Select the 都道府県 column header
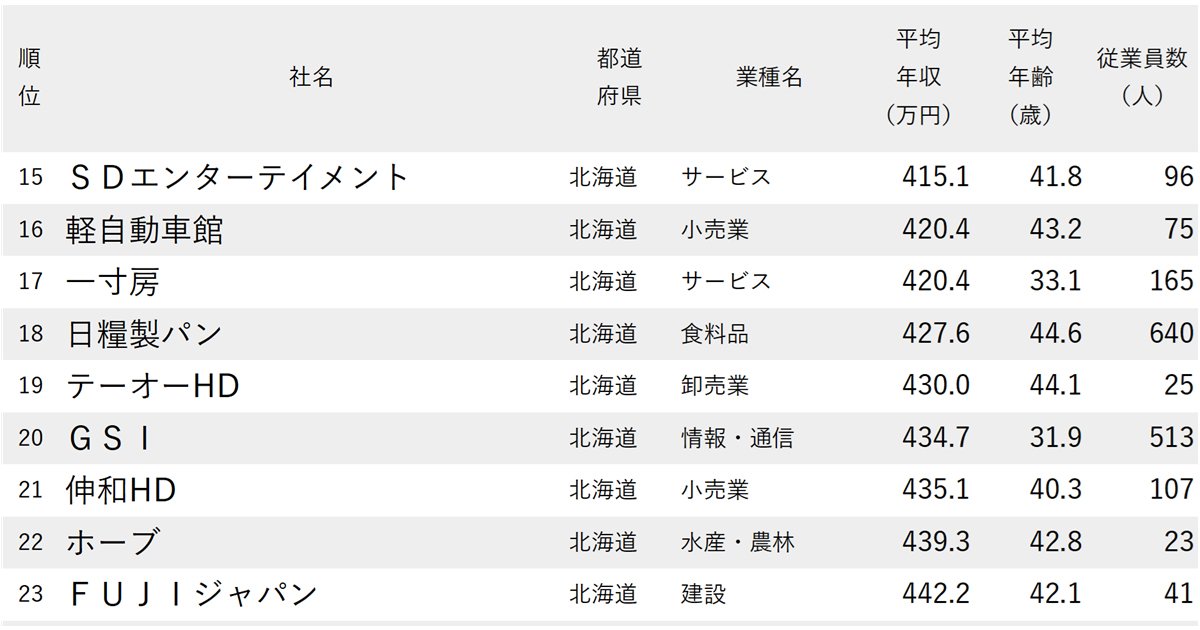Image resolution: width=1200 pixels, height=630 pixels. coord(619,78)
